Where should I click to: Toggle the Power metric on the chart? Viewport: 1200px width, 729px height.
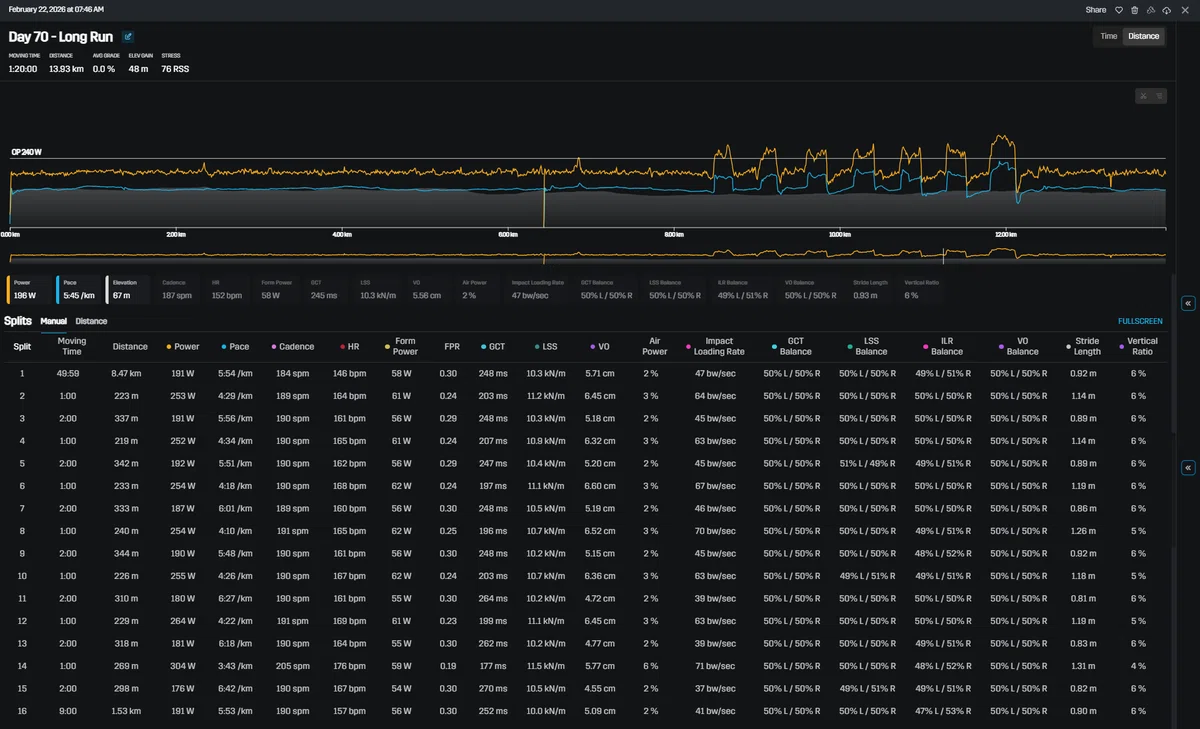[x=29, y=289]
